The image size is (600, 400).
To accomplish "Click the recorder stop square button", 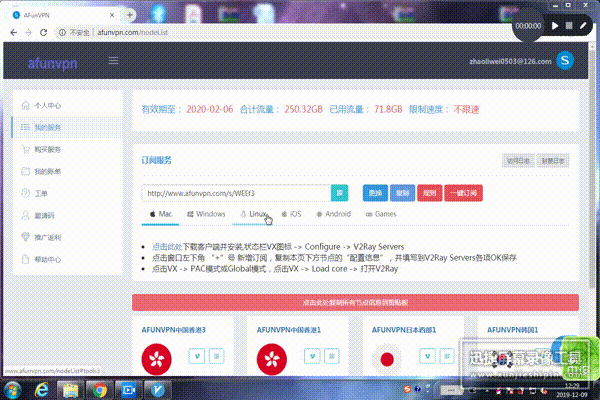I will pos(569,26).
